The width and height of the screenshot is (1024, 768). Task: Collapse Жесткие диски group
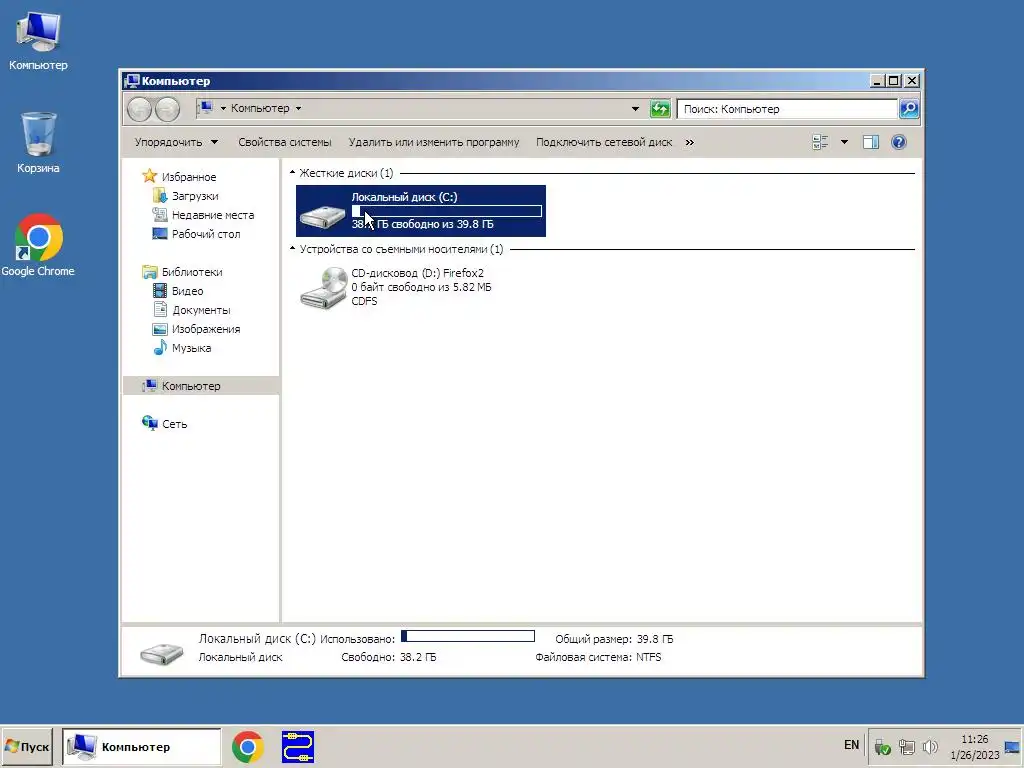[x=293, y=172]
